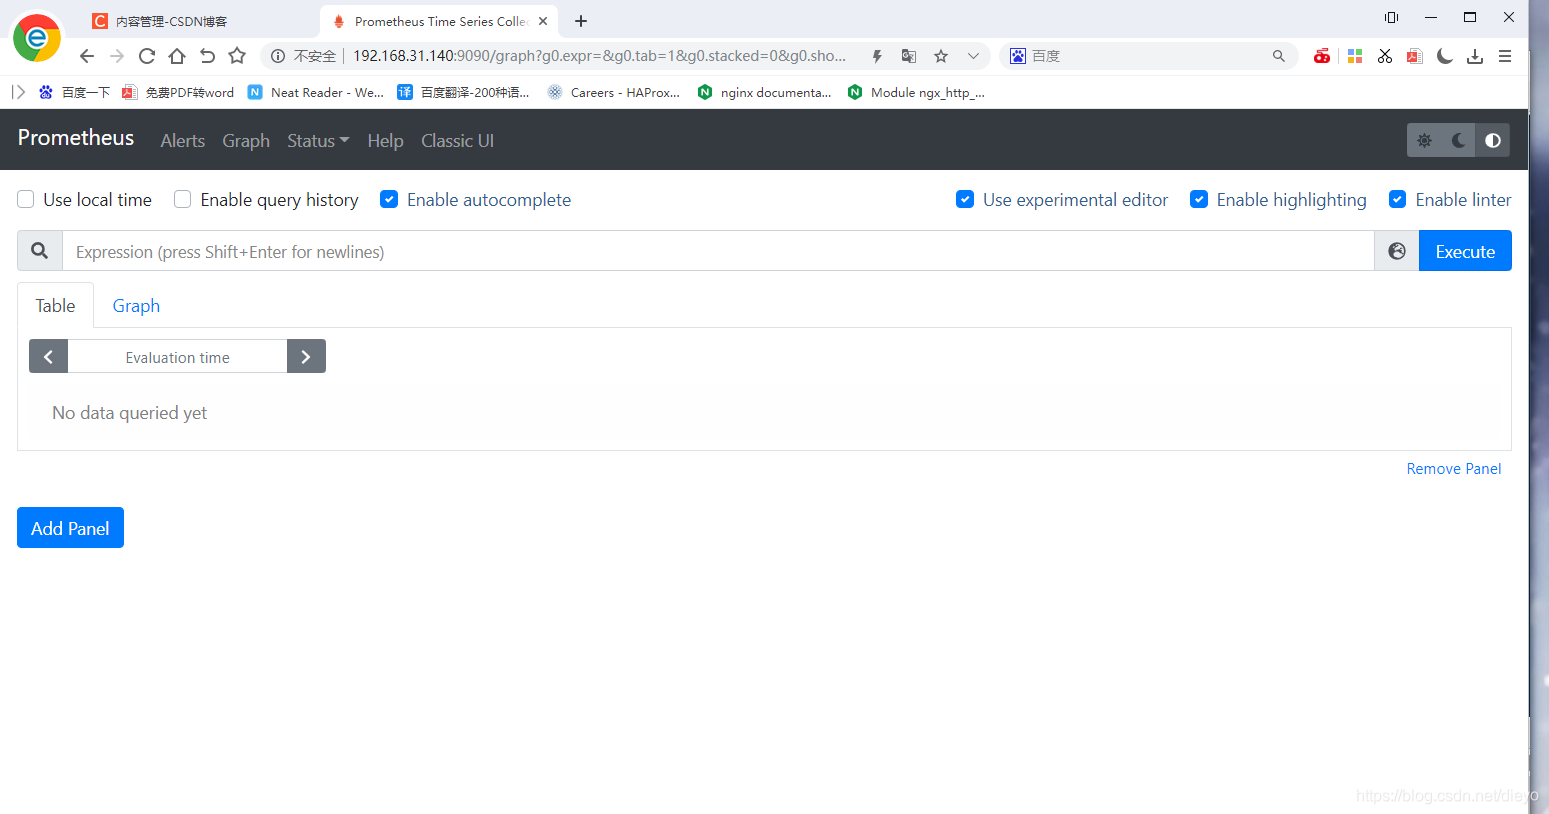Select the Graph tab in panel

136,305
